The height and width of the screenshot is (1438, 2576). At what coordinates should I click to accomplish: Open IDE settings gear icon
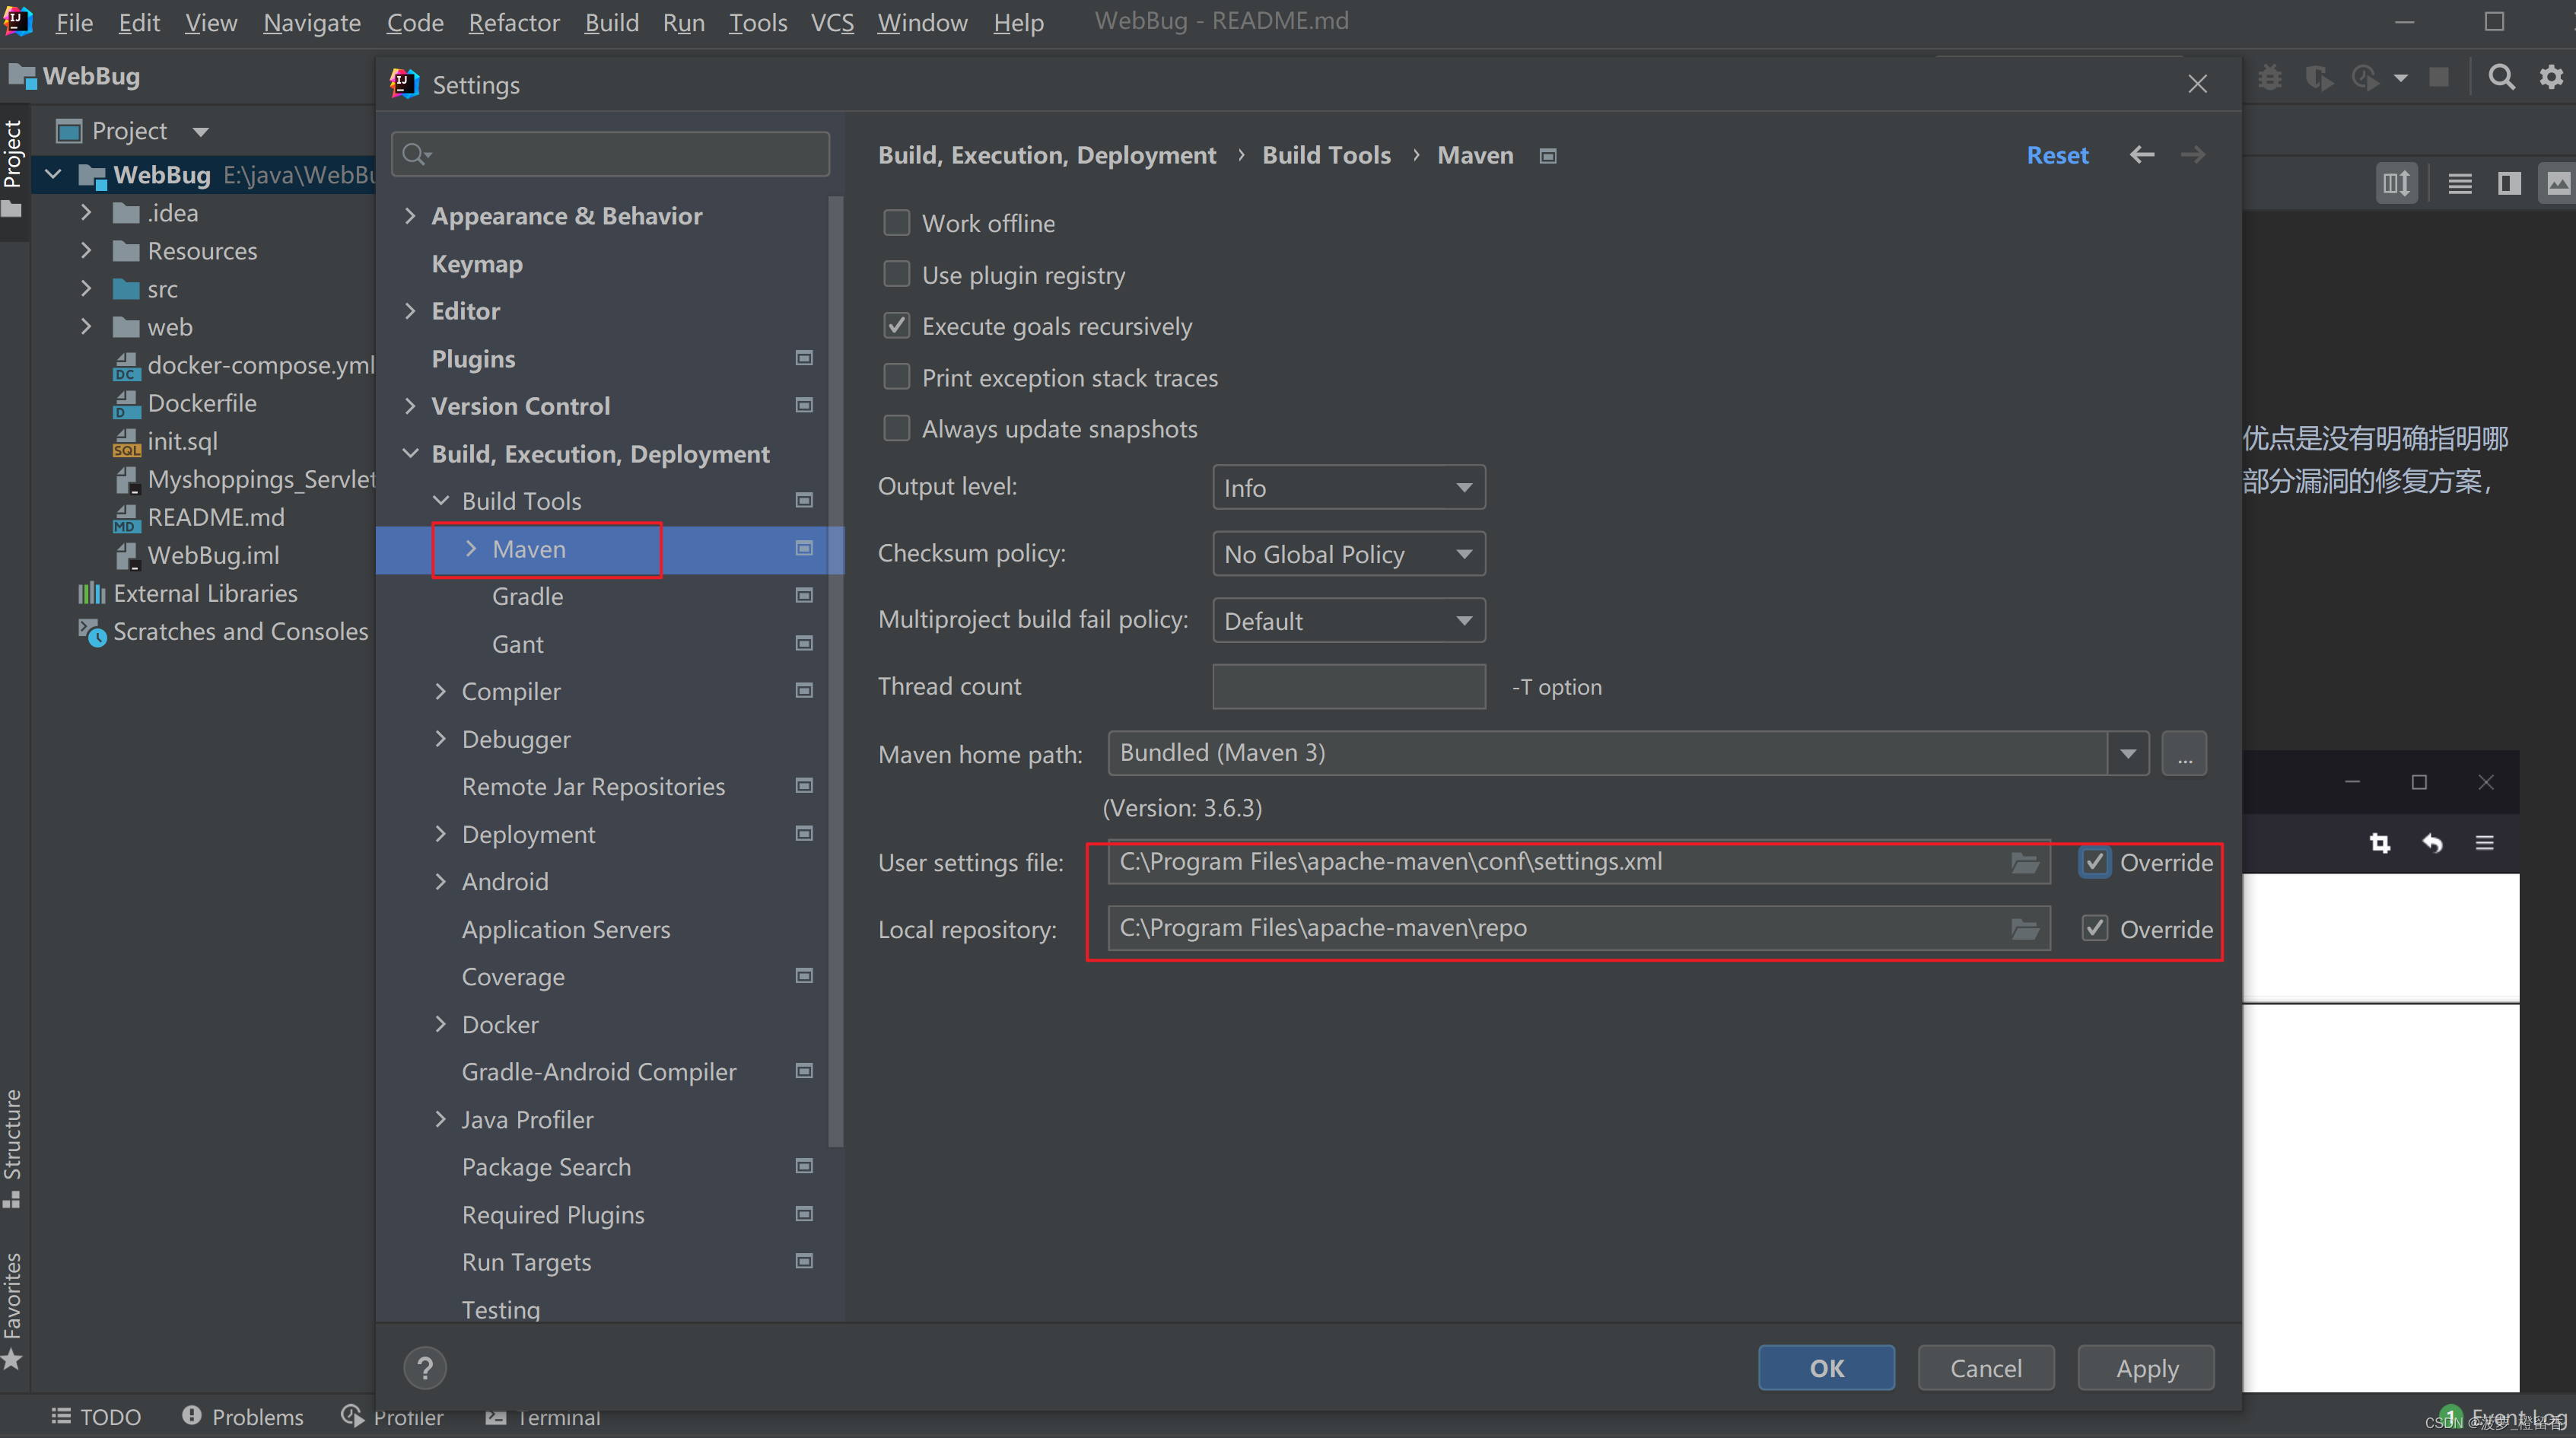click(2551, 77)
